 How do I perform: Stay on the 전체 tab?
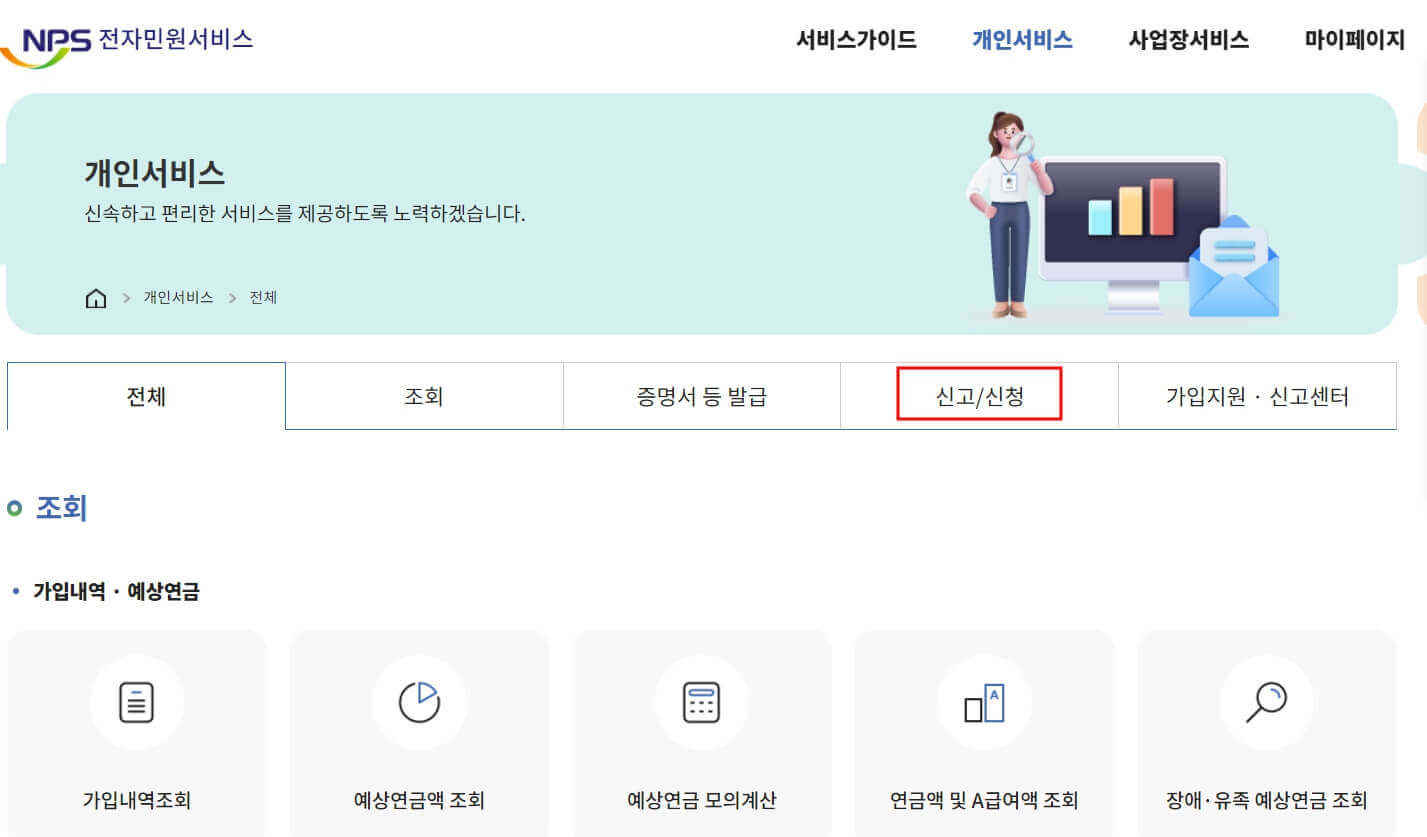click(146, 395)
